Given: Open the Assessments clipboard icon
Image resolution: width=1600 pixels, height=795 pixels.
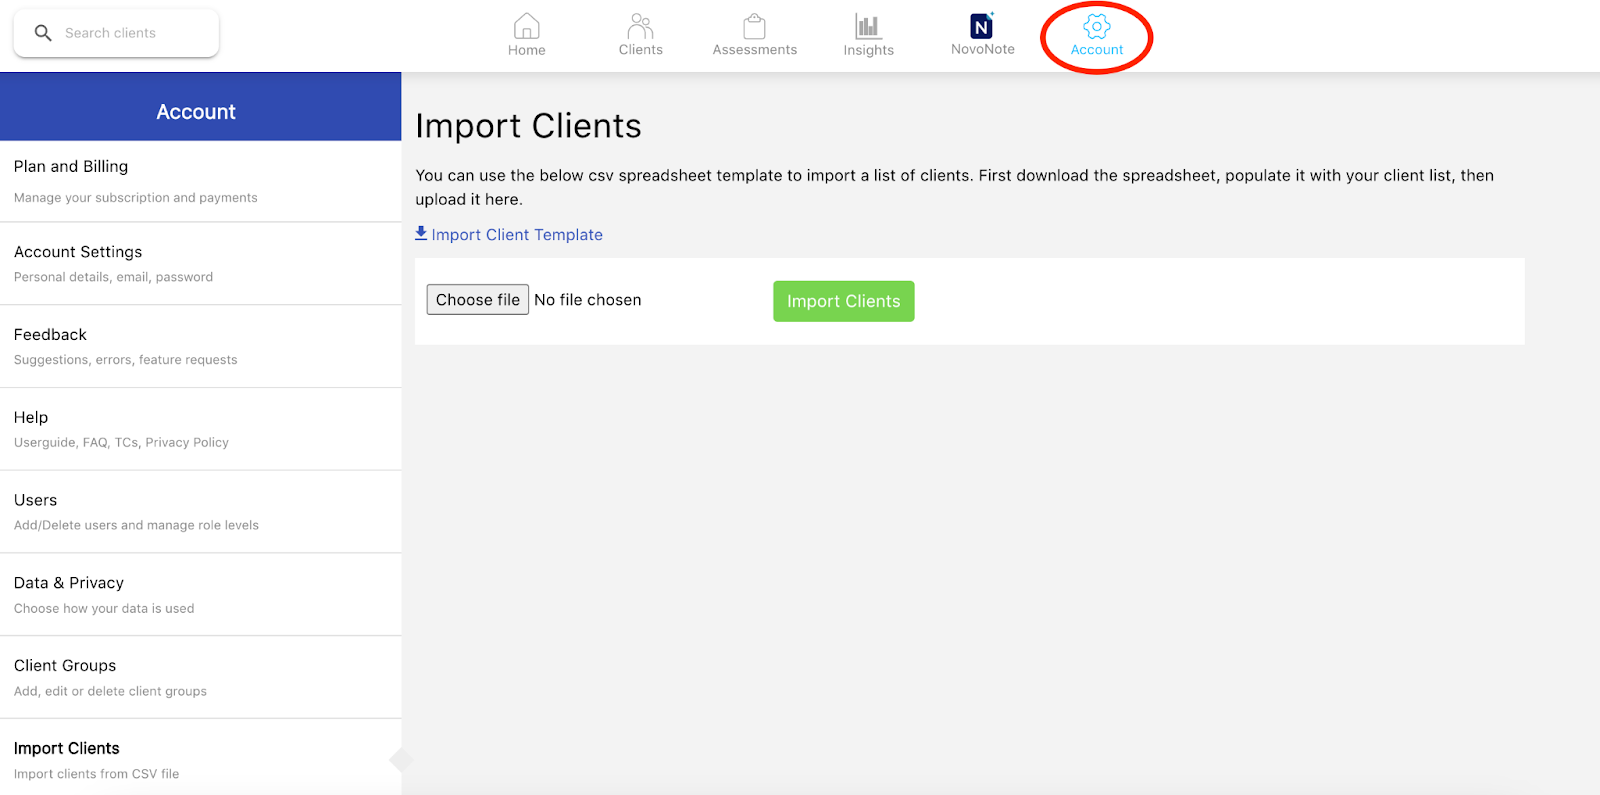Looking at the screenshot, I should (x=755, y=26).
